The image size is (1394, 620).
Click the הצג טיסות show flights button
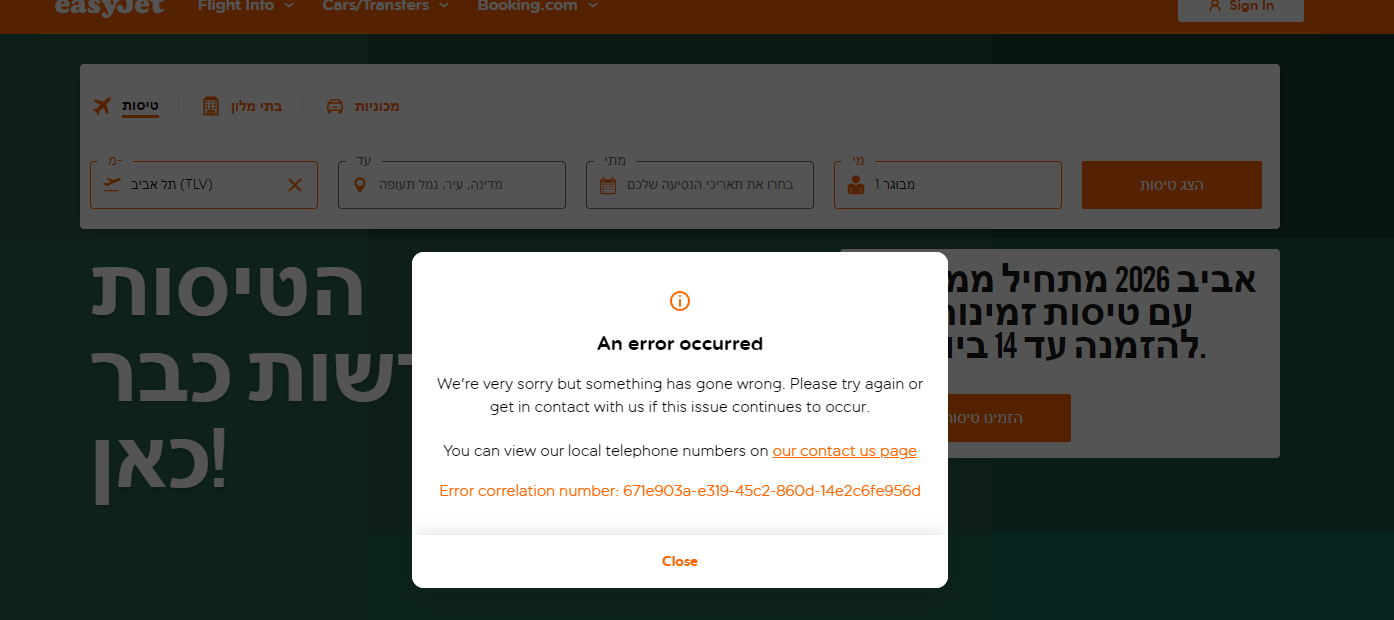pyautogui.click(x=1172, y=185)
